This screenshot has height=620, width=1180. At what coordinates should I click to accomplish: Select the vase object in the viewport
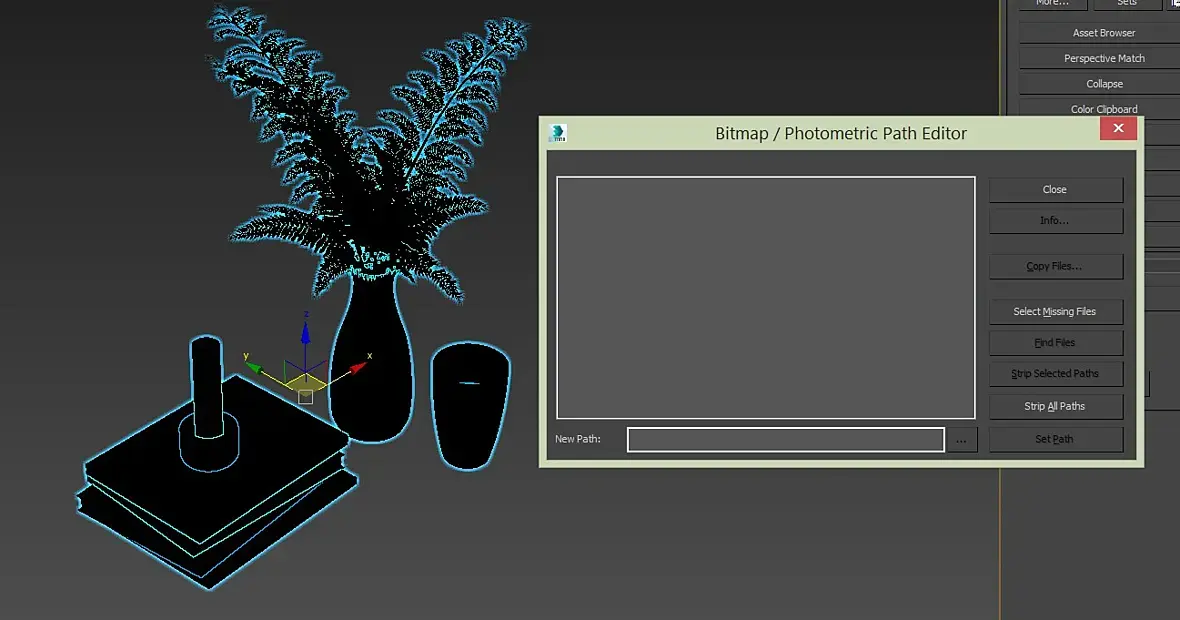(372, 361)
